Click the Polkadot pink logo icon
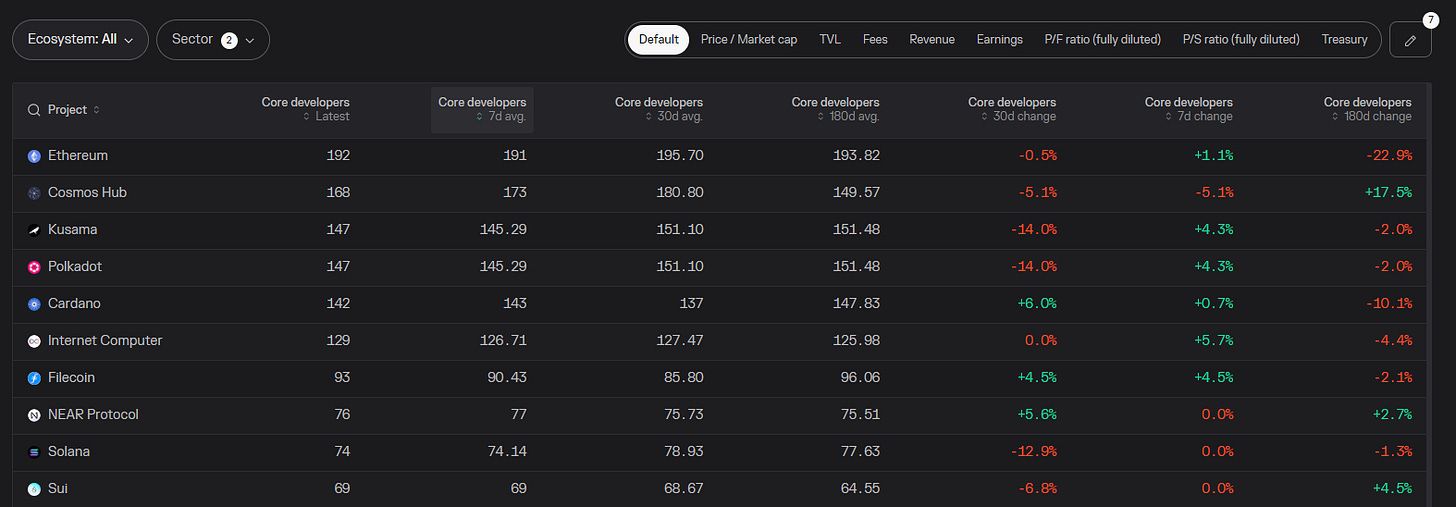Screen dimensions: 1456x507 34,267
